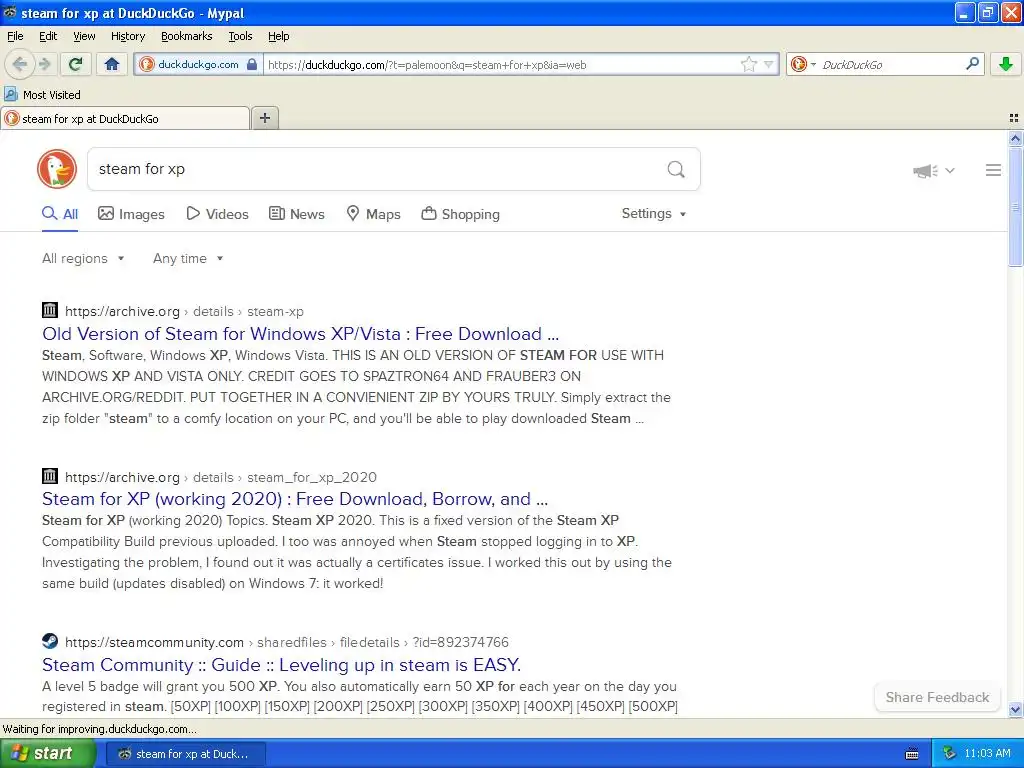Click the archive.org steam-xp URL breadcrumb

tap(184, 312)
